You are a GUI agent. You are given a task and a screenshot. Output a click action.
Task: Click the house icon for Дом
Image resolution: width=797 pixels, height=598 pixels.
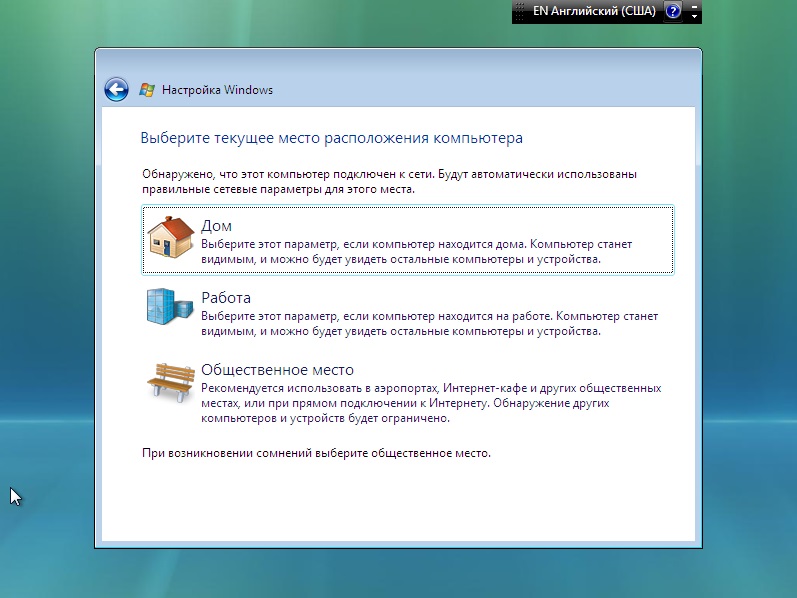pyautogui.click(x=170, y=237)
